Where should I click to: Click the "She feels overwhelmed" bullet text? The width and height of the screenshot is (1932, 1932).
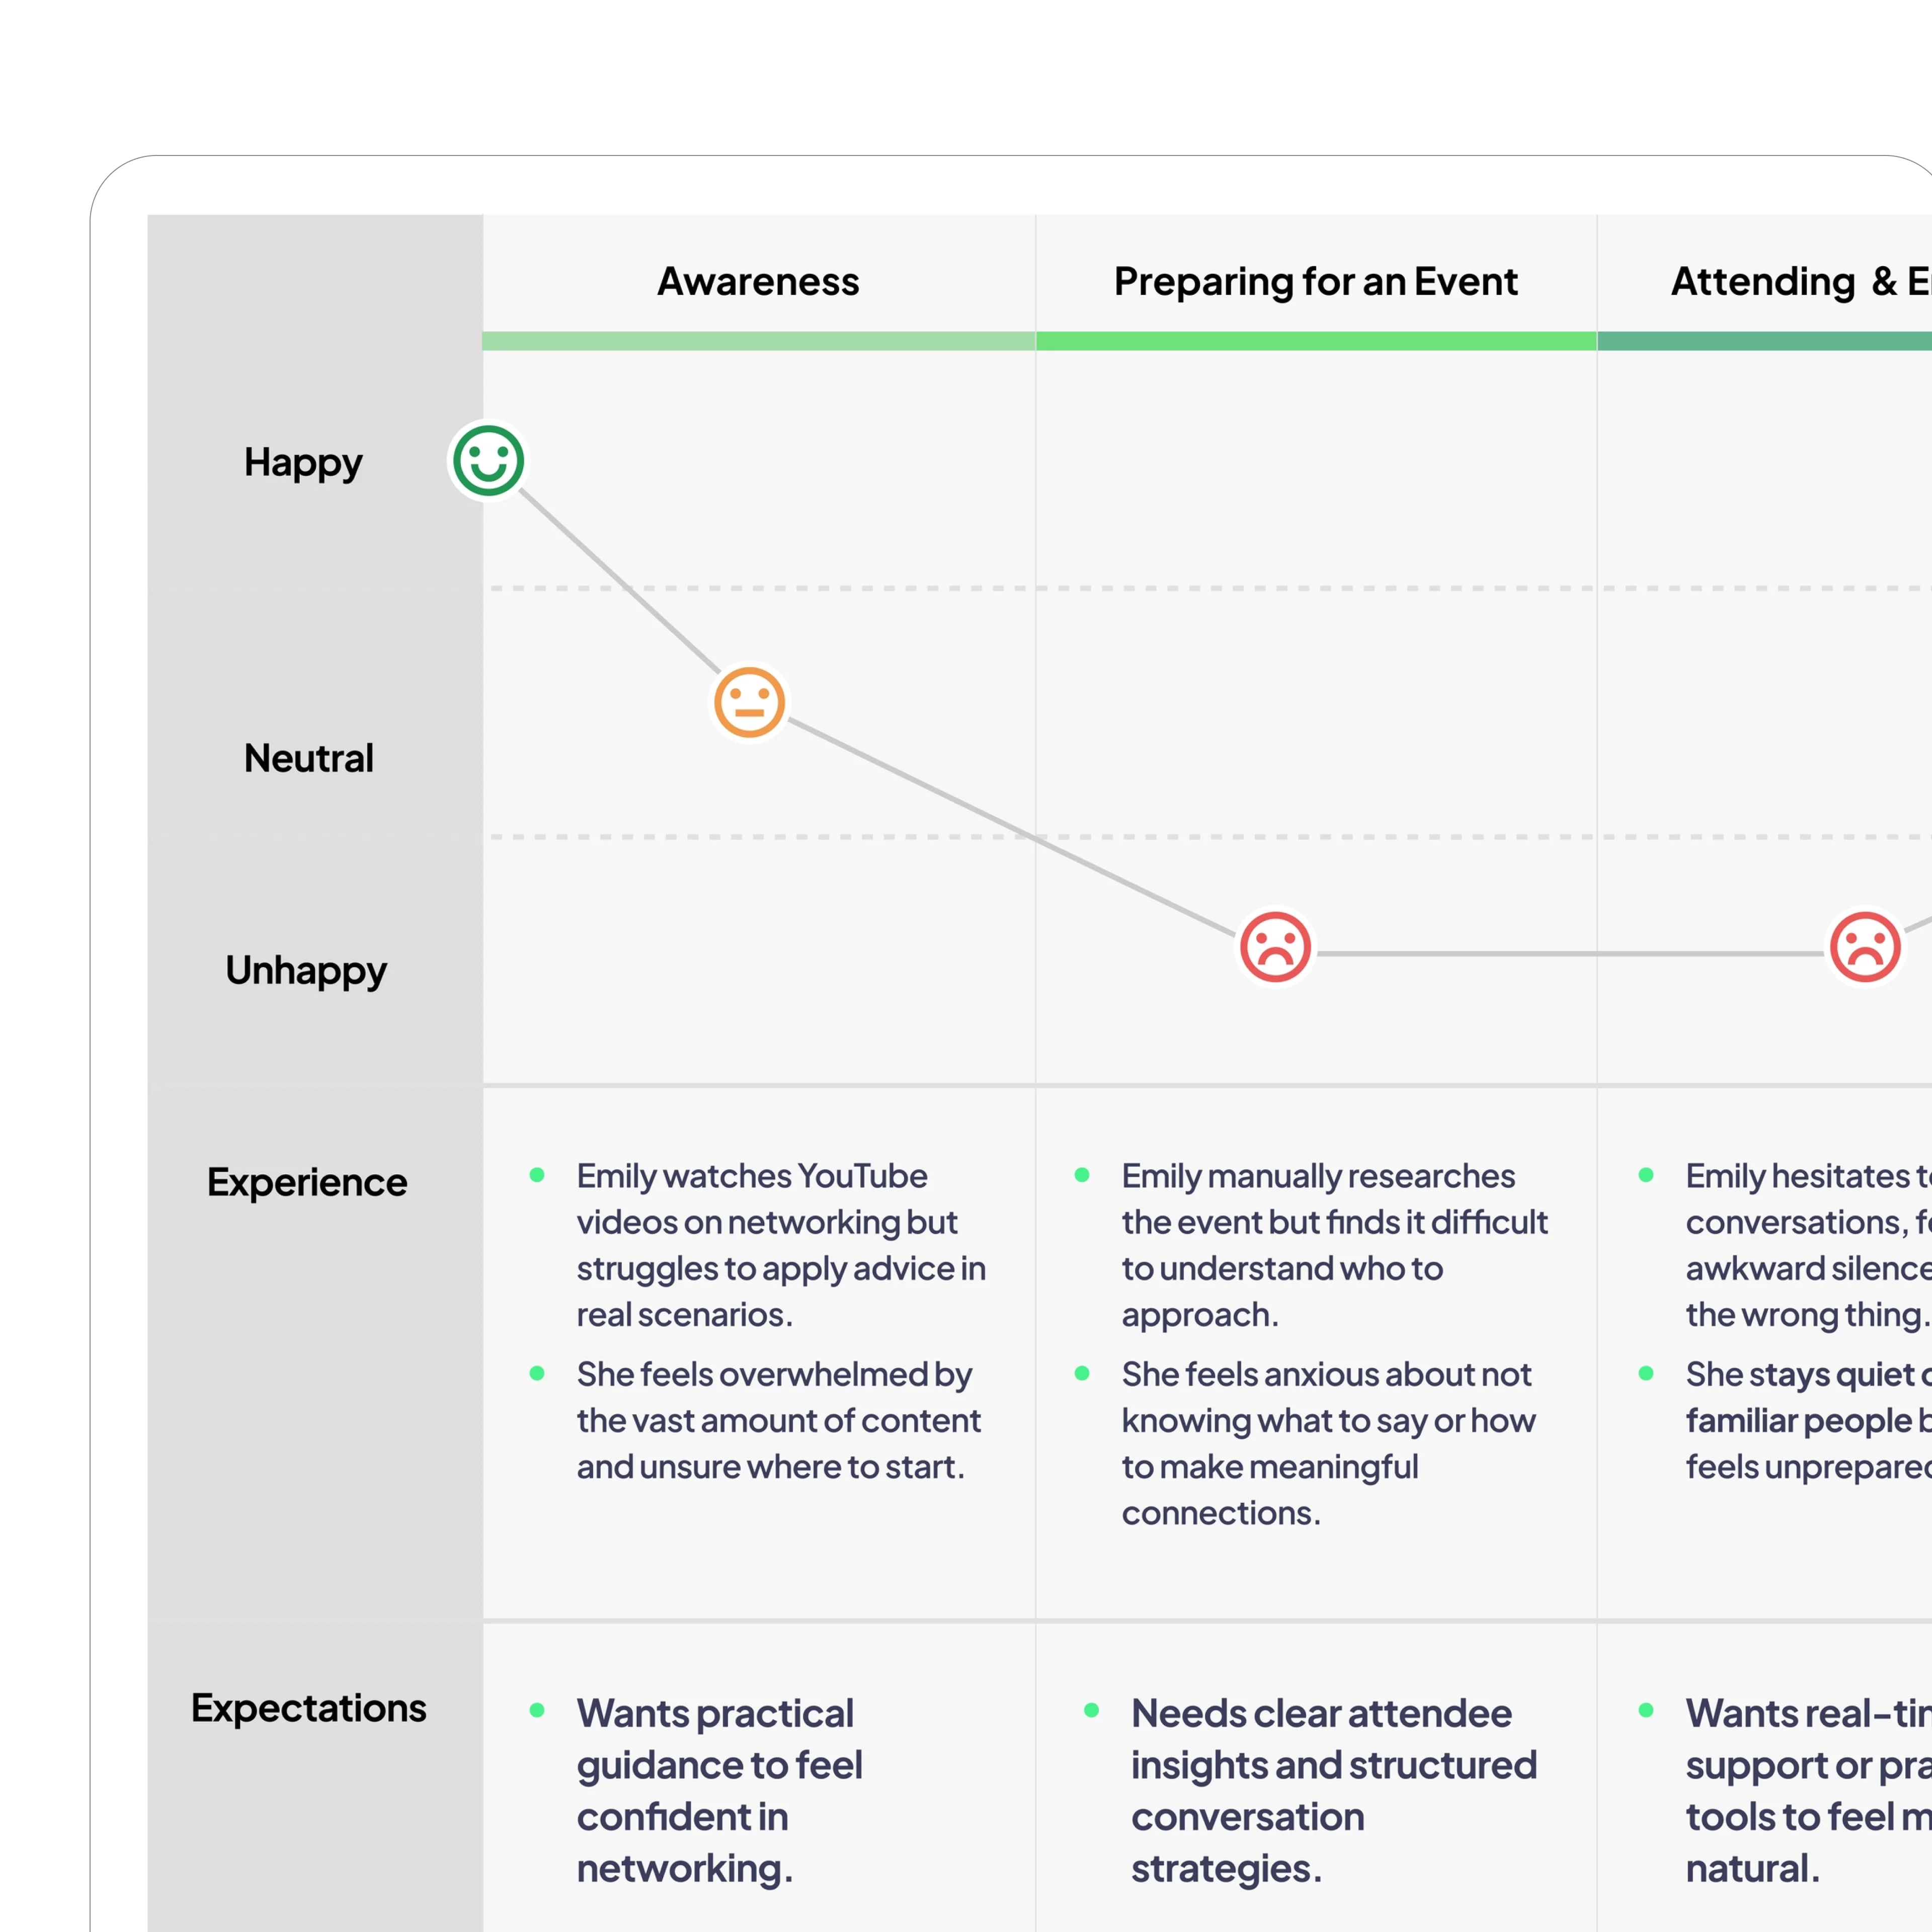[x=778, y=1420]
